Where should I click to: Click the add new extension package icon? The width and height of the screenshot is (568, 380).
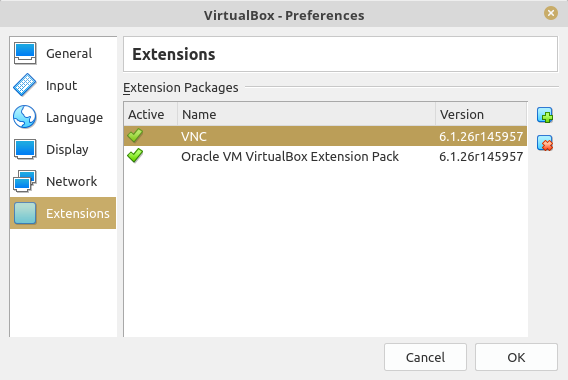pos(545,115)
